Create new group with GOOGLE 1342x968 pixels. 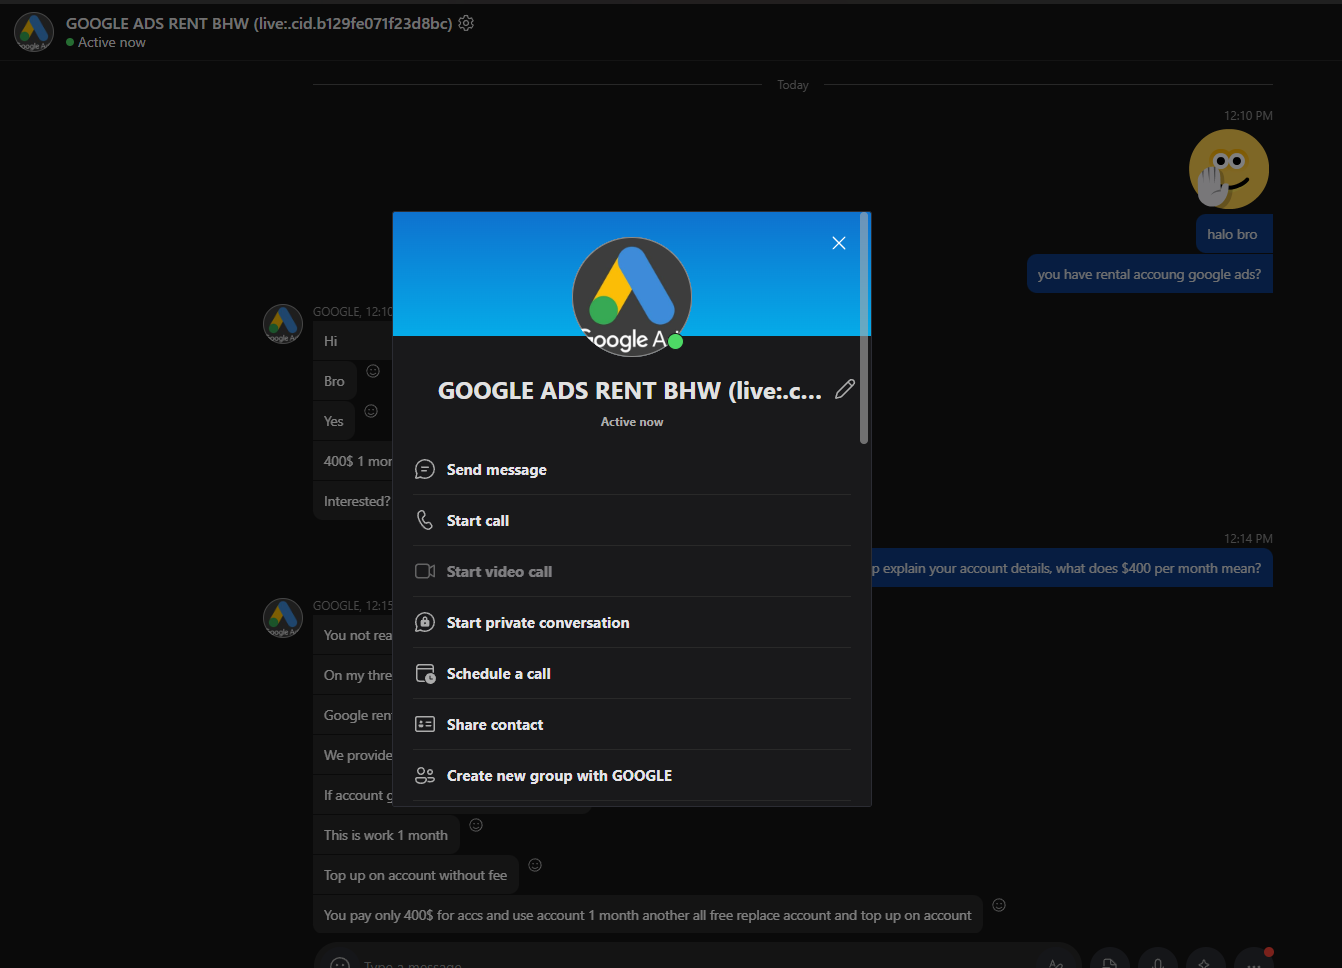coord(632,776)
